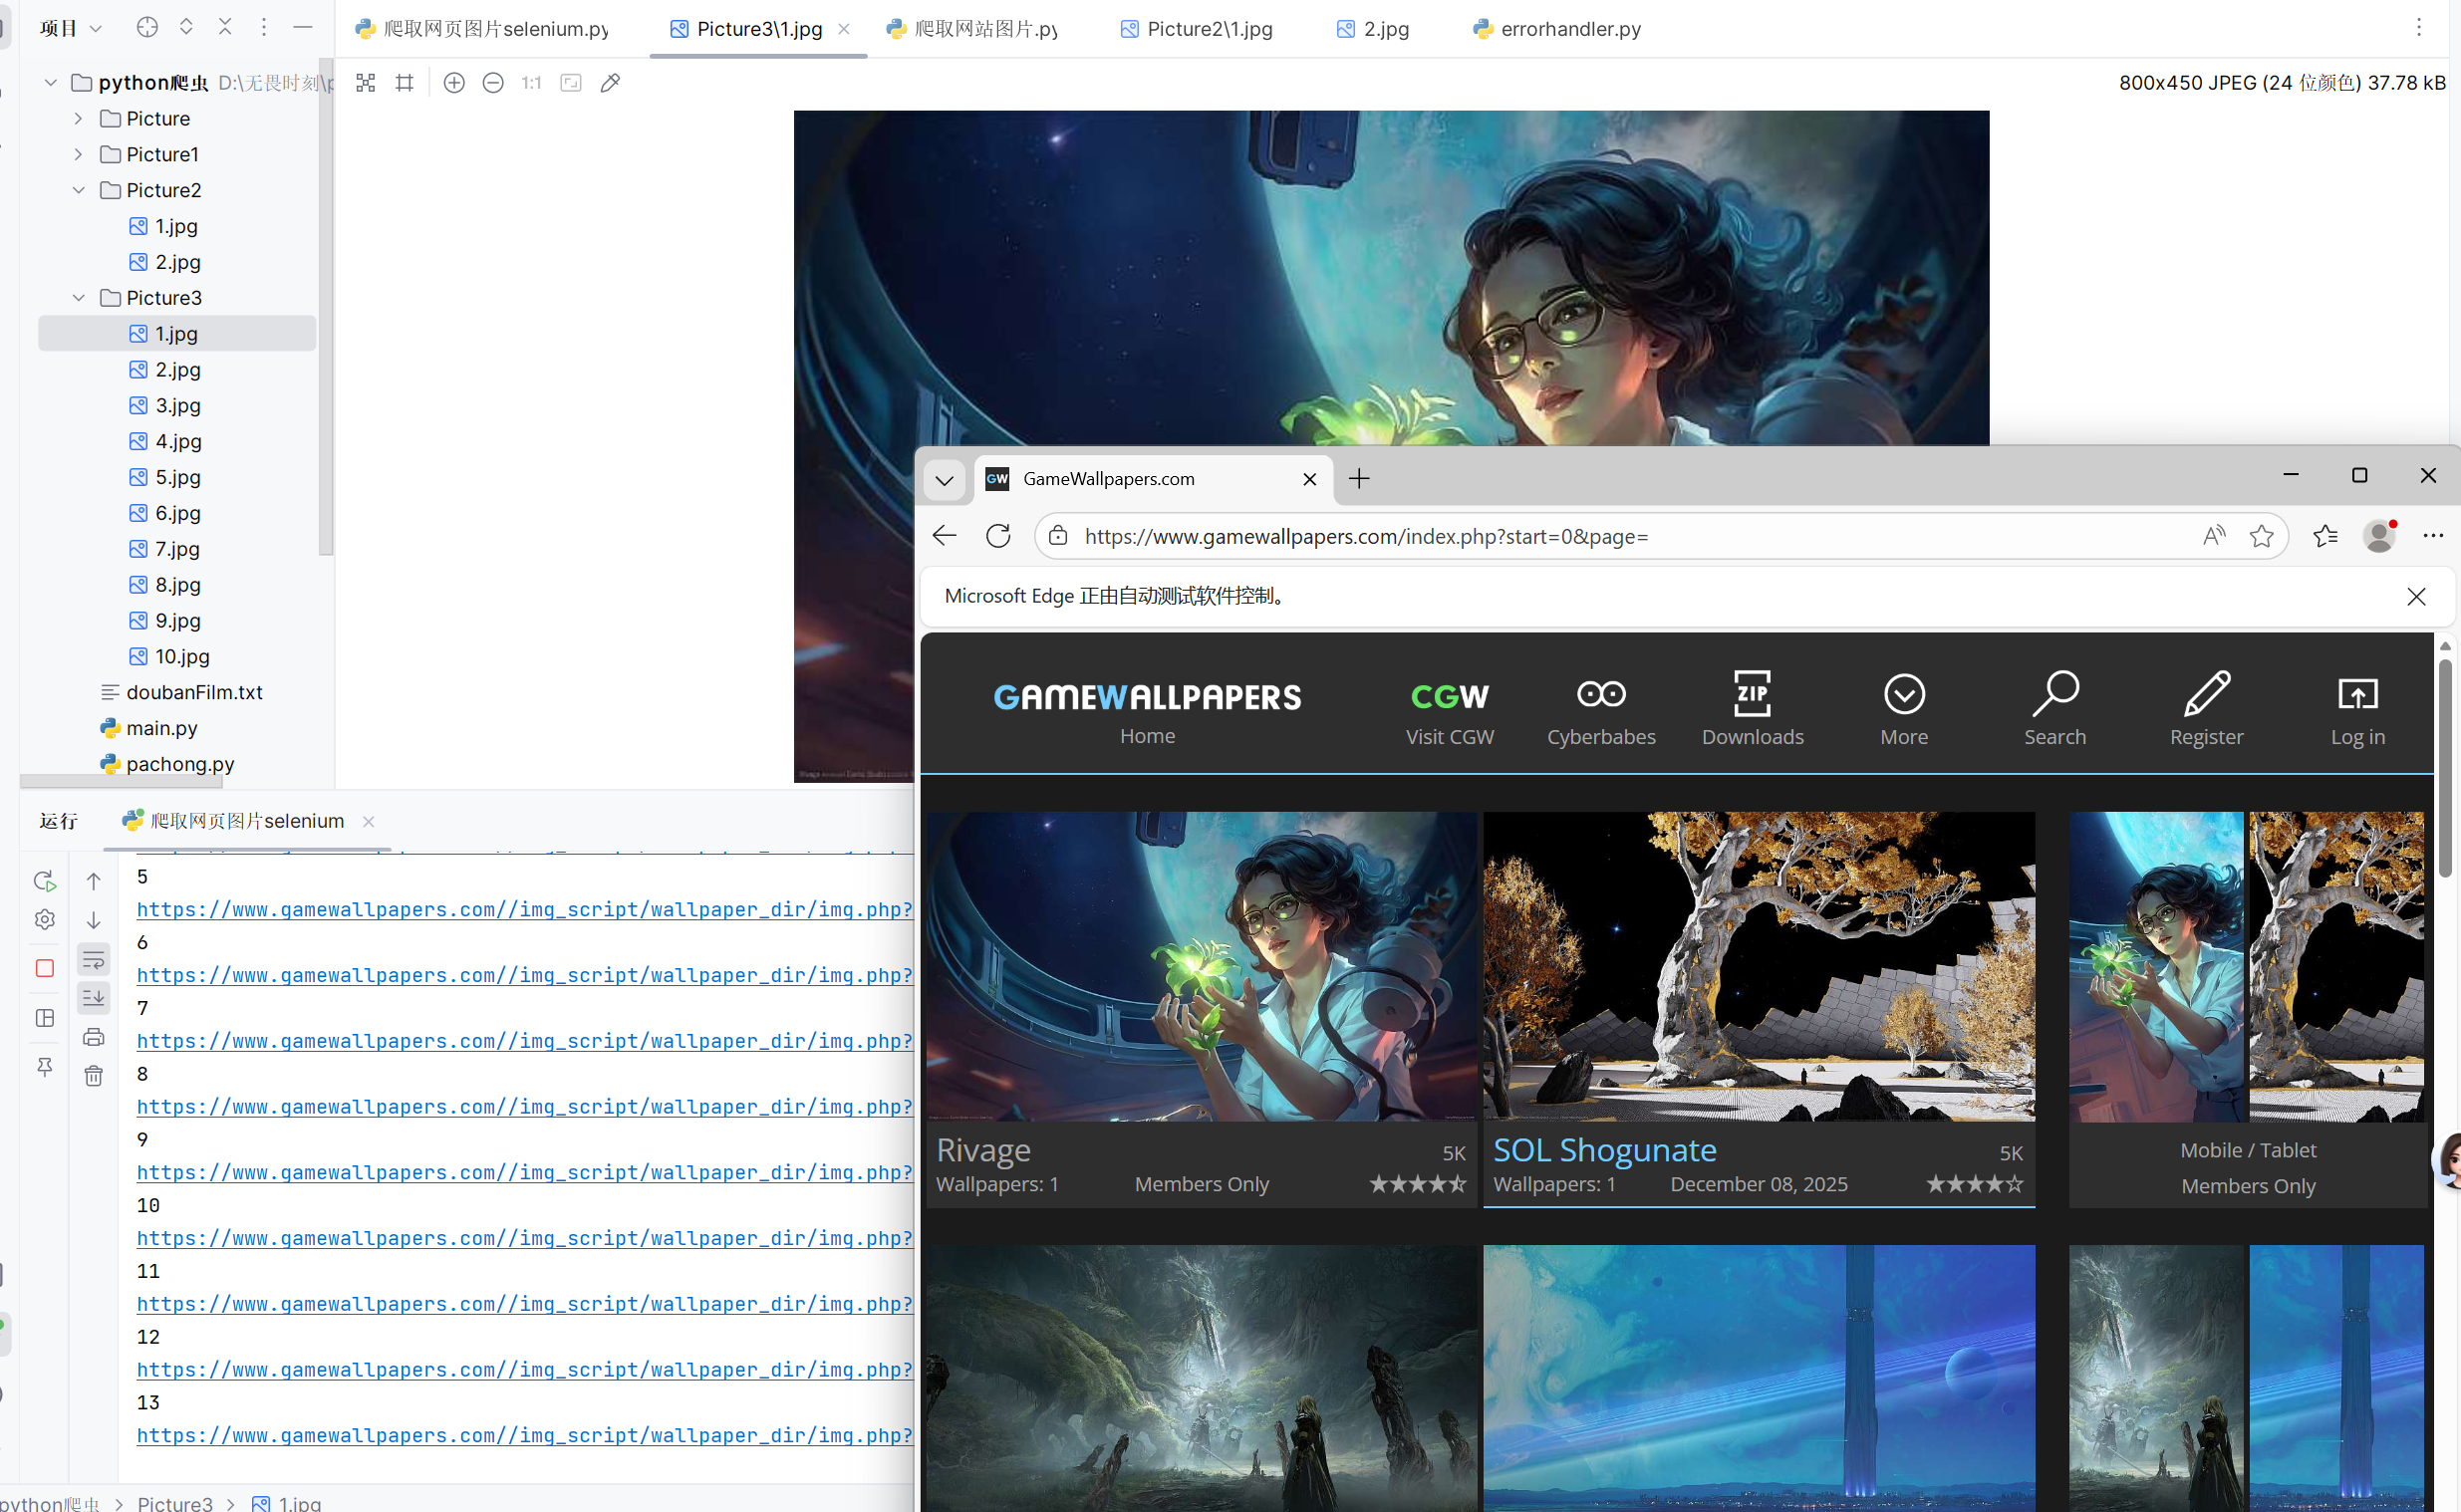Screen dimensions: 2461x1512
Task: Open the Downloads menu on GameWallpapers site
Action: (1752, 709)
